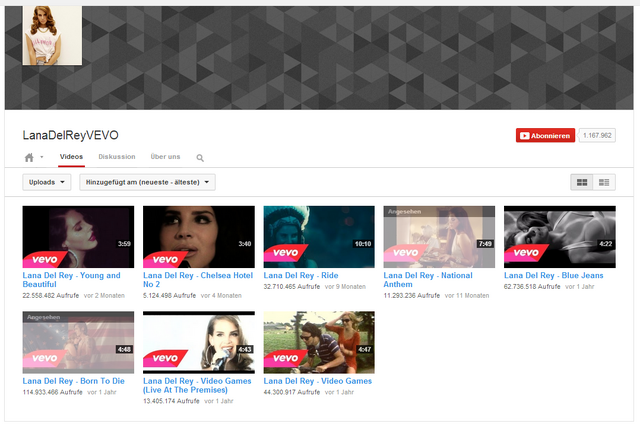The image size is (640, 427).
Task: Play the Young and Beautiful thumbnail
Action: (78, 237)
